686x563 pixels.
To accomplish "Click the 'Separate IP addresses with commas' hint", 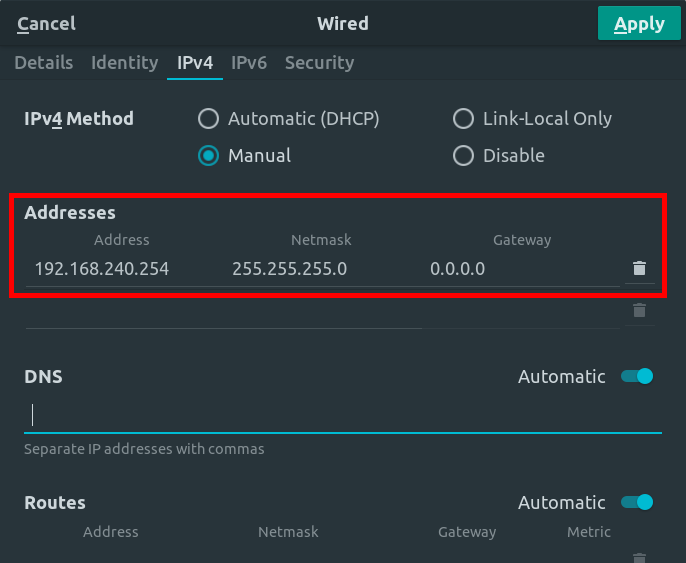I will (144, 449).
